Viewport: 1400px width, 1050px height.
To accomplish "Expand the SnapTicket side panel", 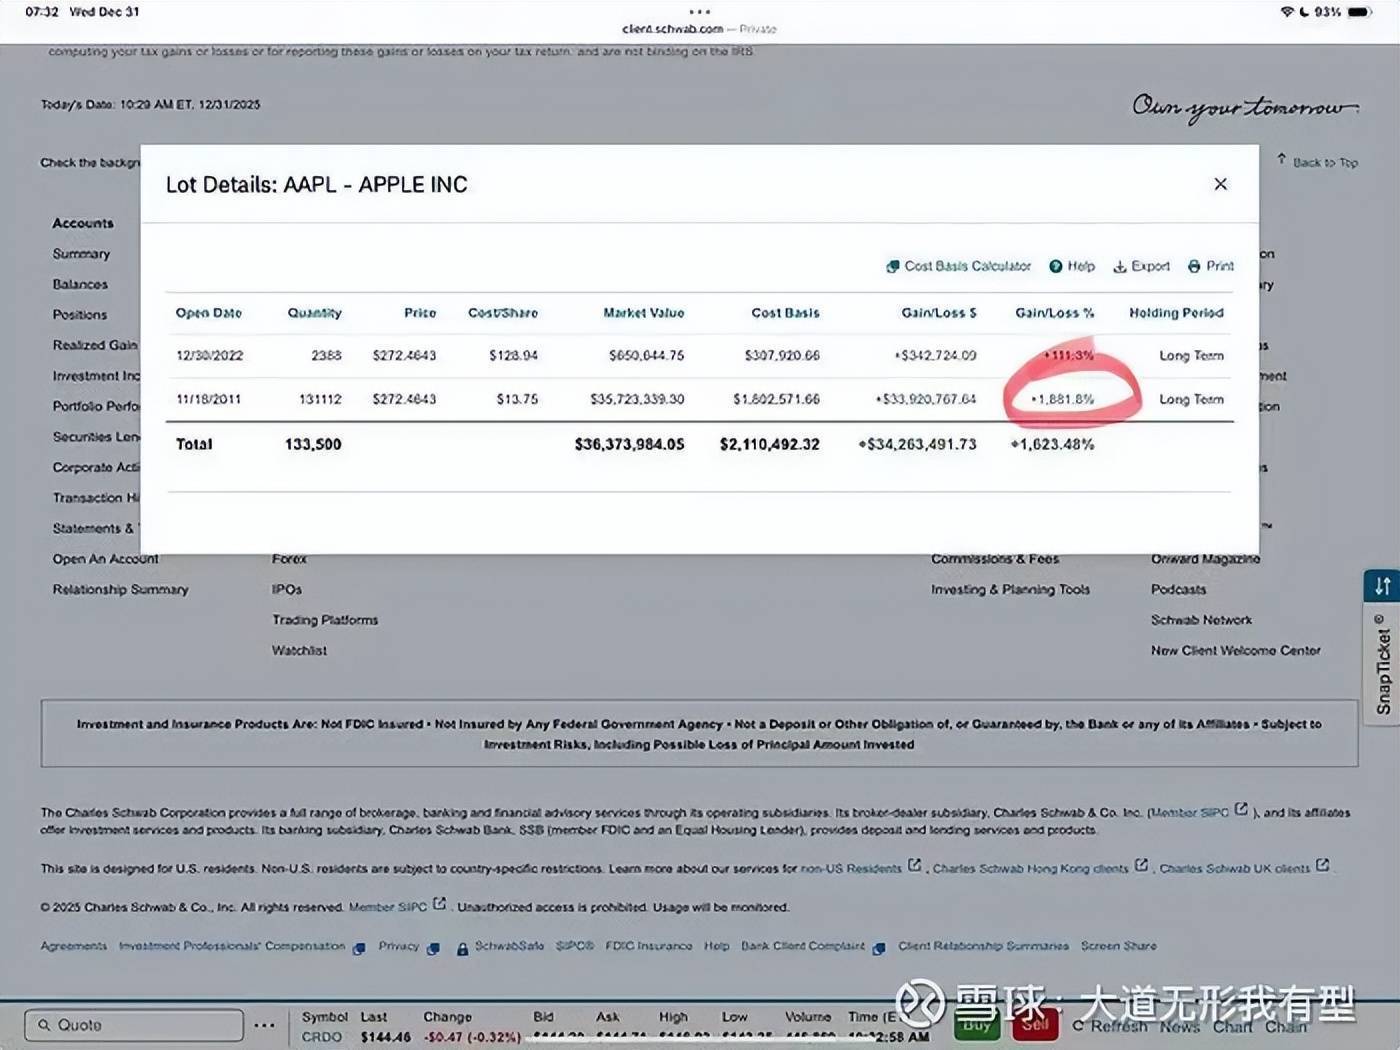I will [x=1382, y=670].
